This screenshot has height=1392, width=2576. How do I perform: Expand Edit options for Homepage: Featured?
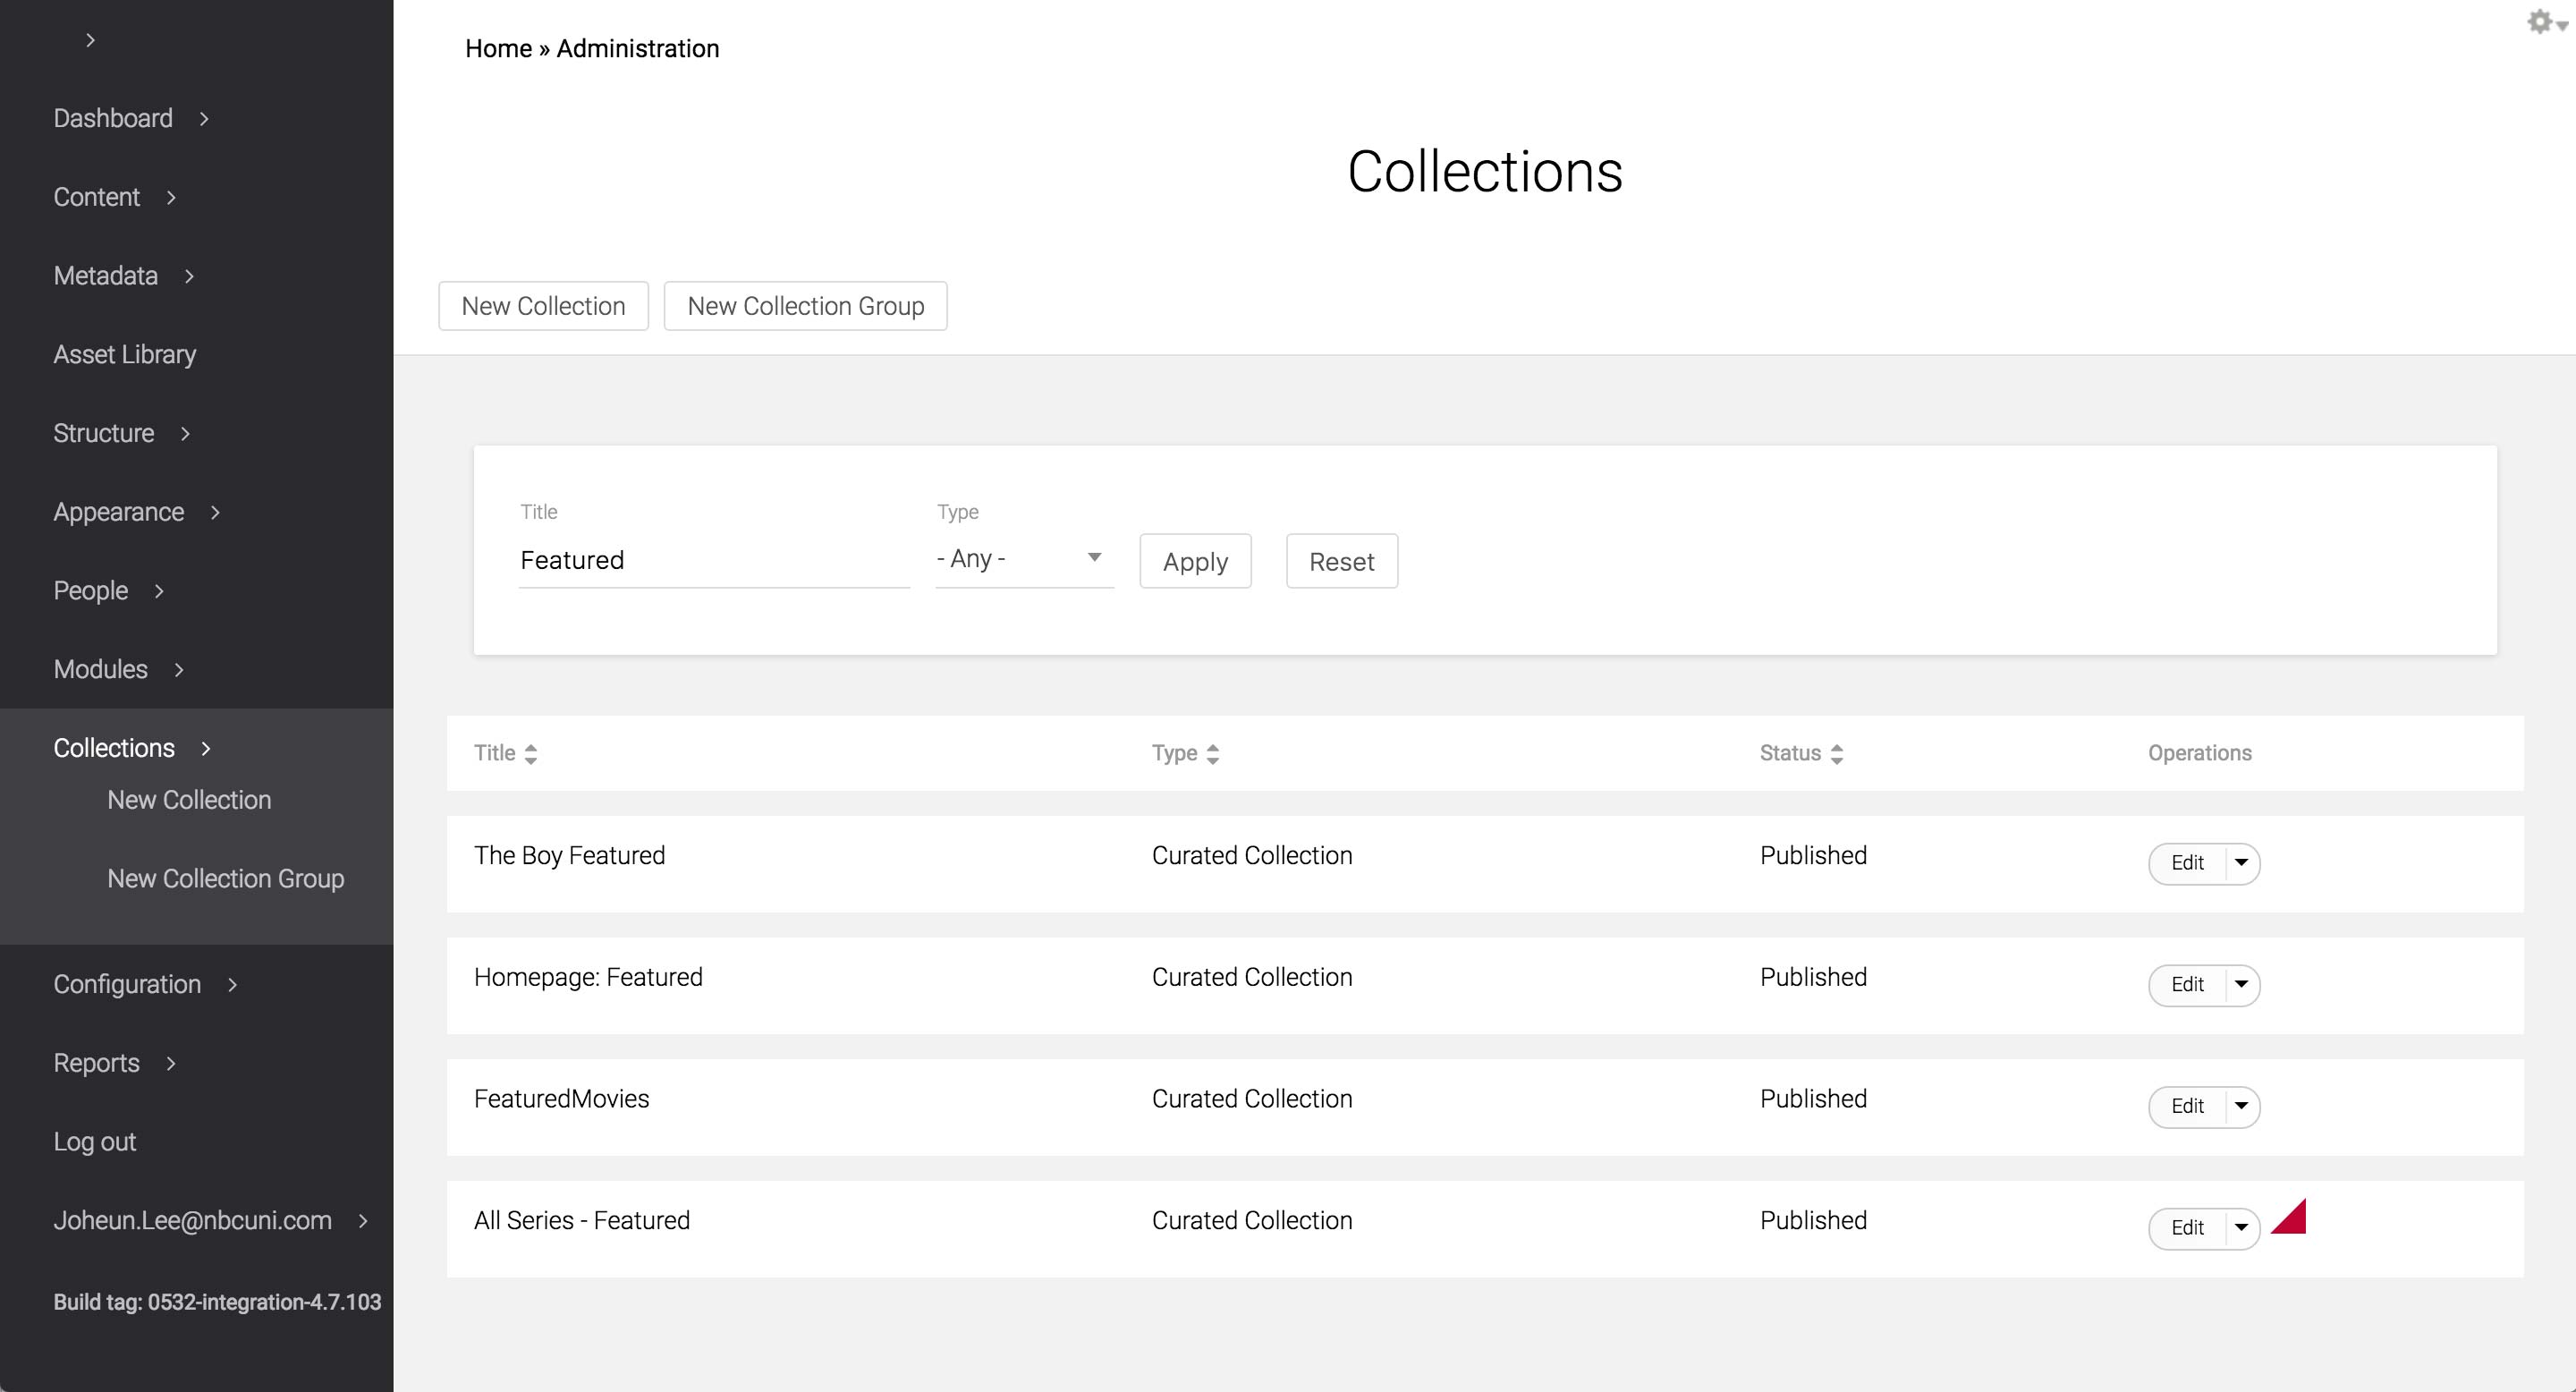pos(2241,984)
